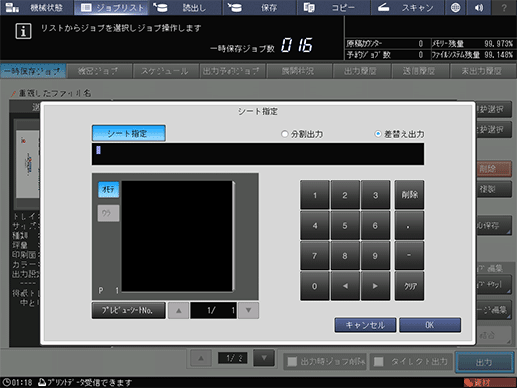Go to previous preview sheet with up arrow
The image size is (517, 388).
pos(178,310)
